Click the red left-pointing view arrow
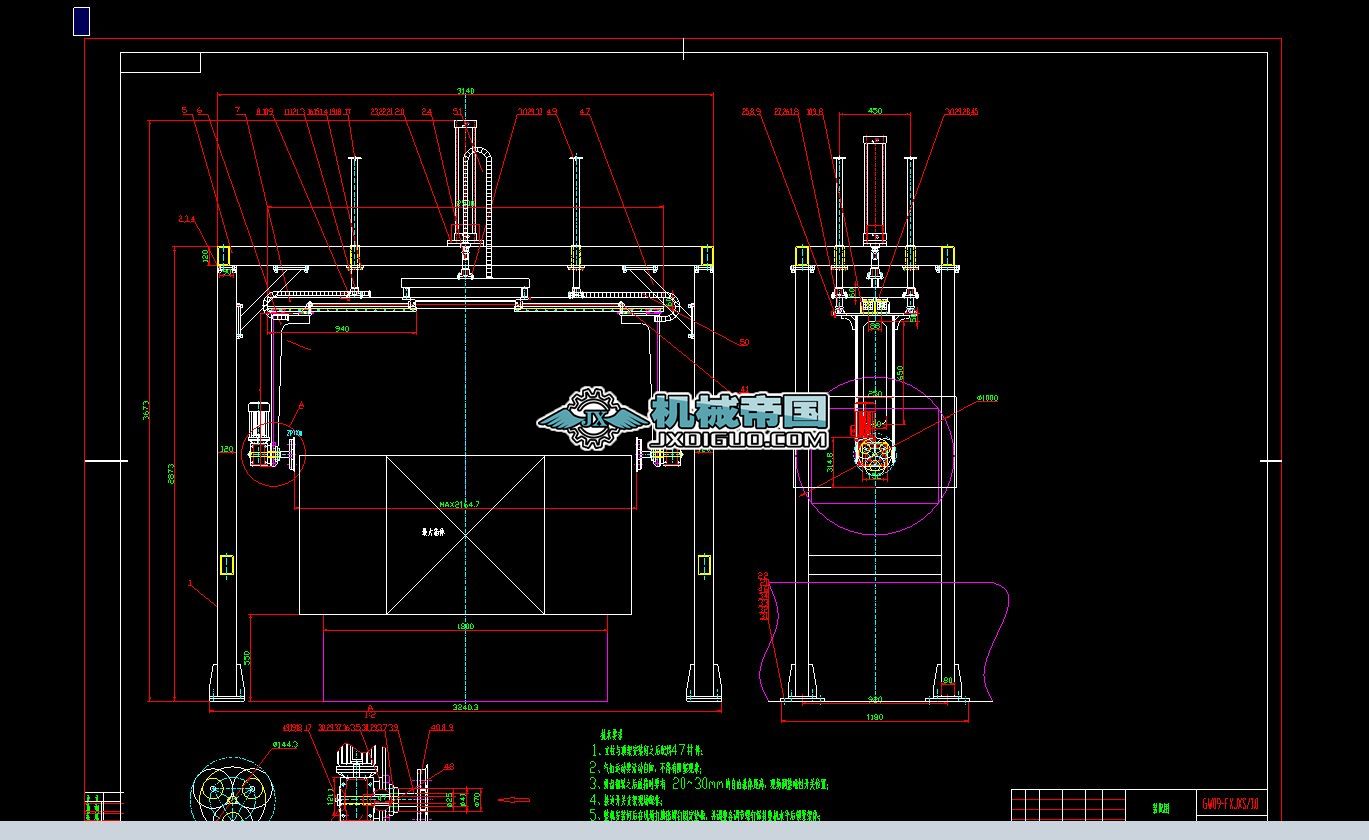This screenshot has height=840, width=1369. [x=514, y=799]
